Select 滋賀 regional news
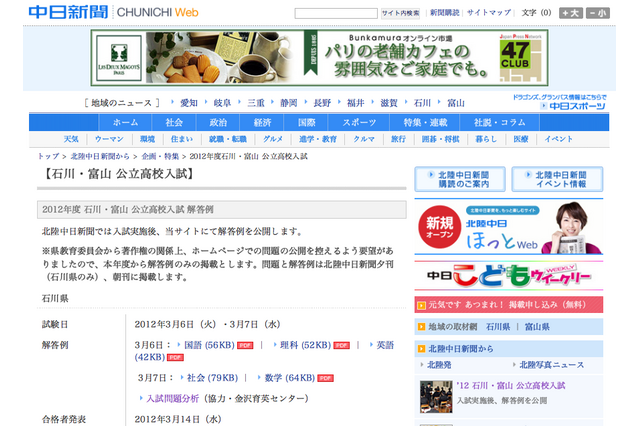Viewport: 640px width, 426px height. (389, 103)
